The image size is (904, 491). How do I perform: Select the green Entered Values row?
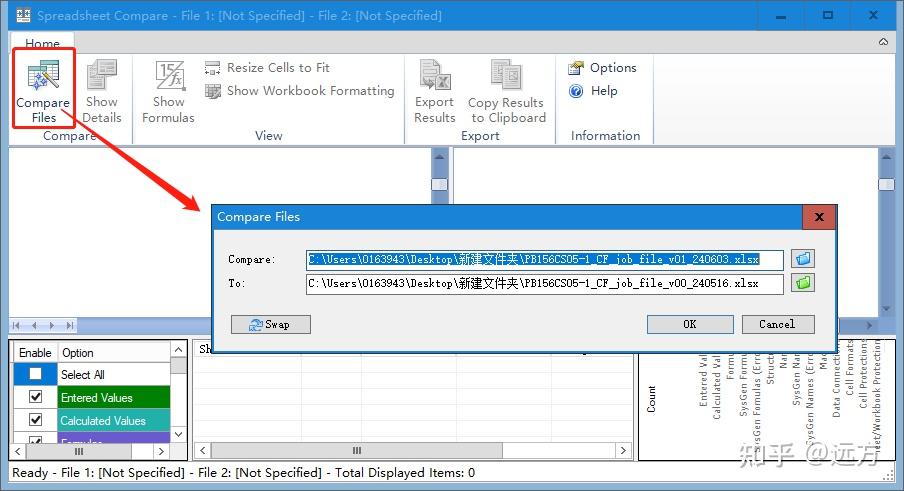tap(114, 398)
